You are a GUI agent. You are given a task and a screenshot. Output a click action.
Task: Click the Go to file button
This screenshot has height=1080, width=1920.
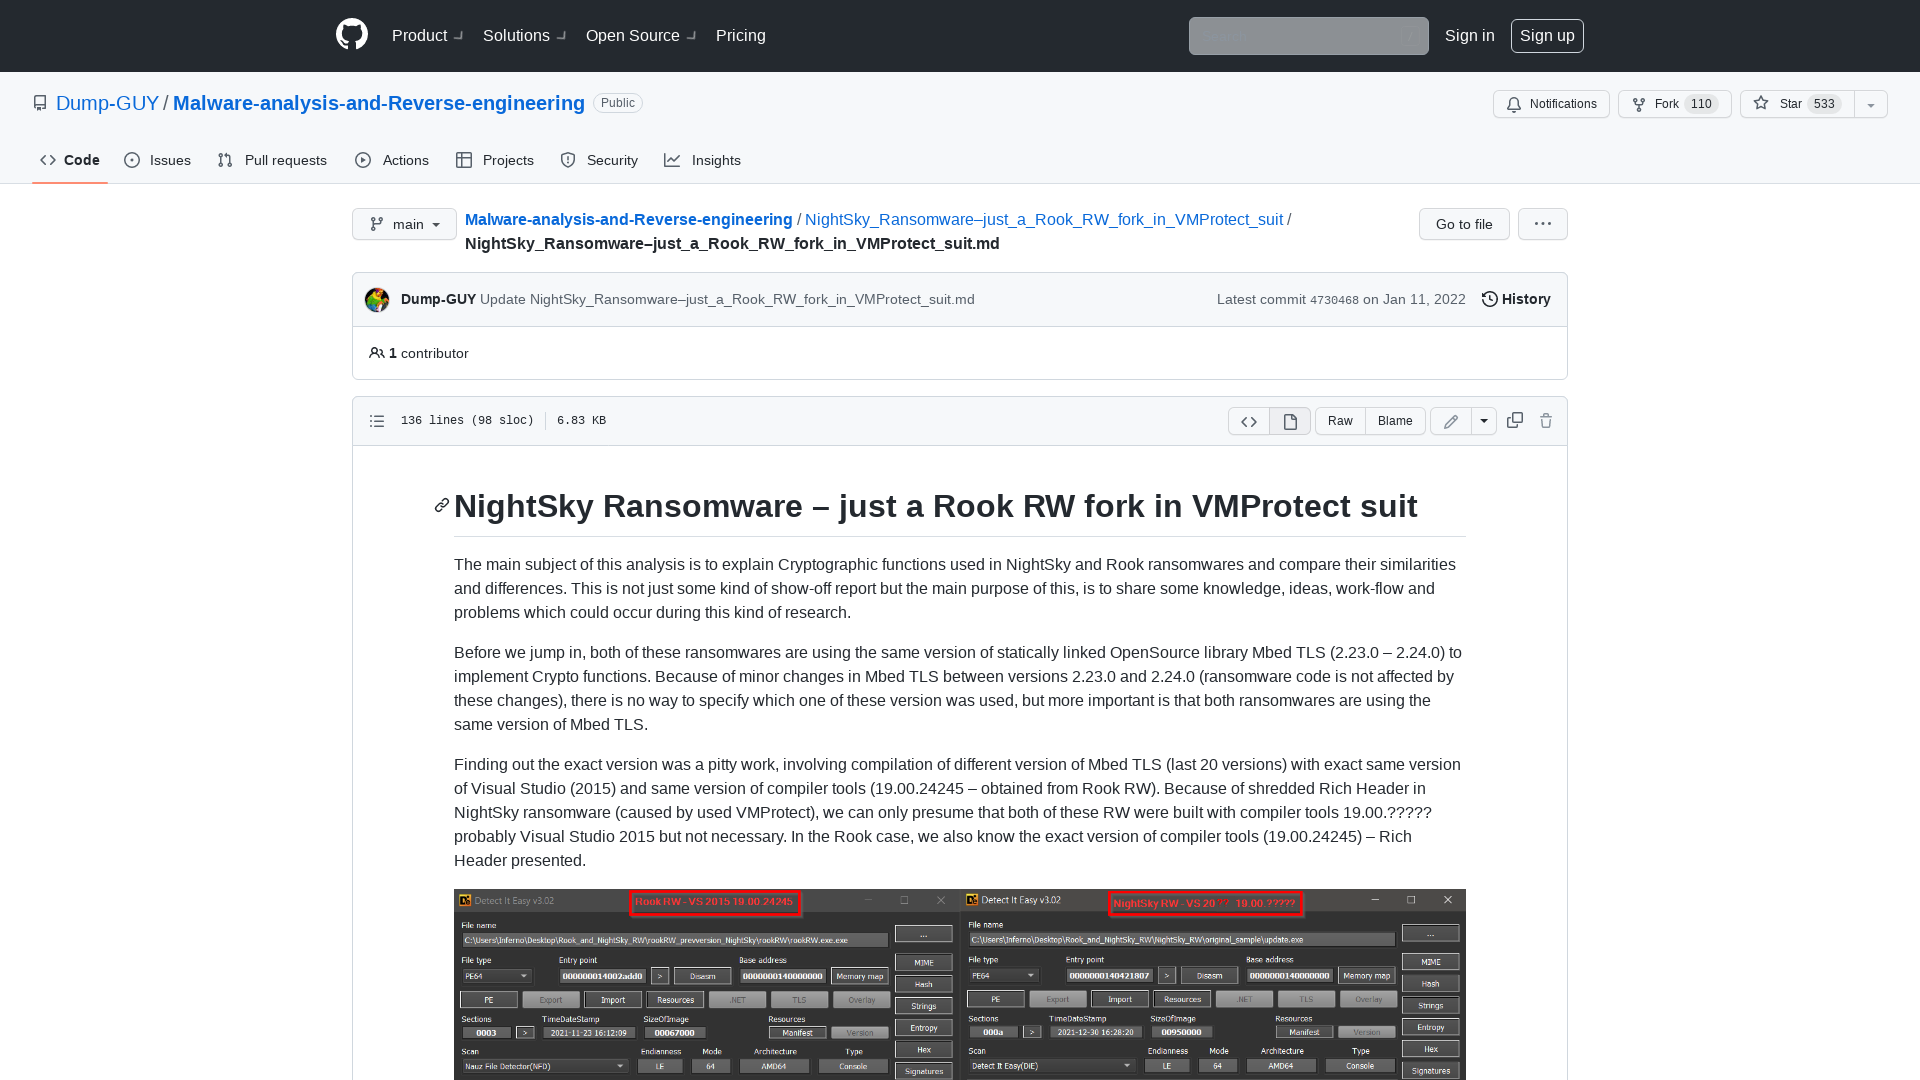point(1464,224)
